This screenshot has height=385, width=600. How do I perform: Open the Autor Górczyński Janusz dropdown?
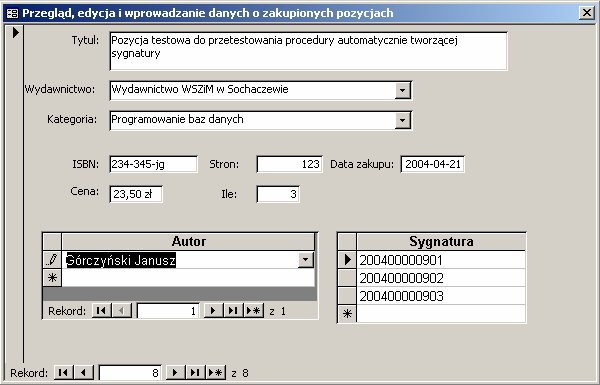point(306,260)
